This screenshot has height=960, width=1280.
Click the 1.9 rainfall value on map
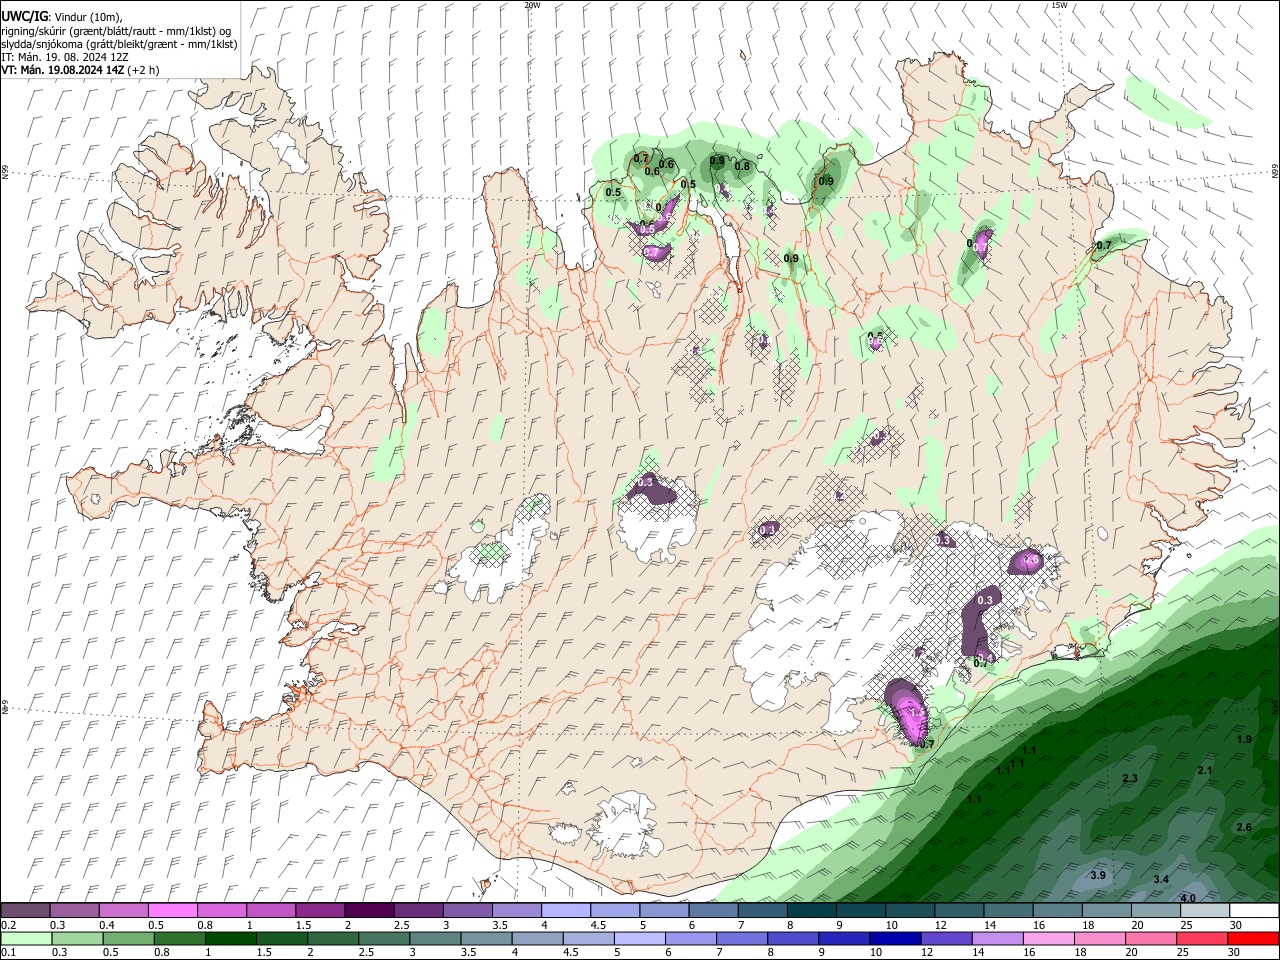[1244, 739]
